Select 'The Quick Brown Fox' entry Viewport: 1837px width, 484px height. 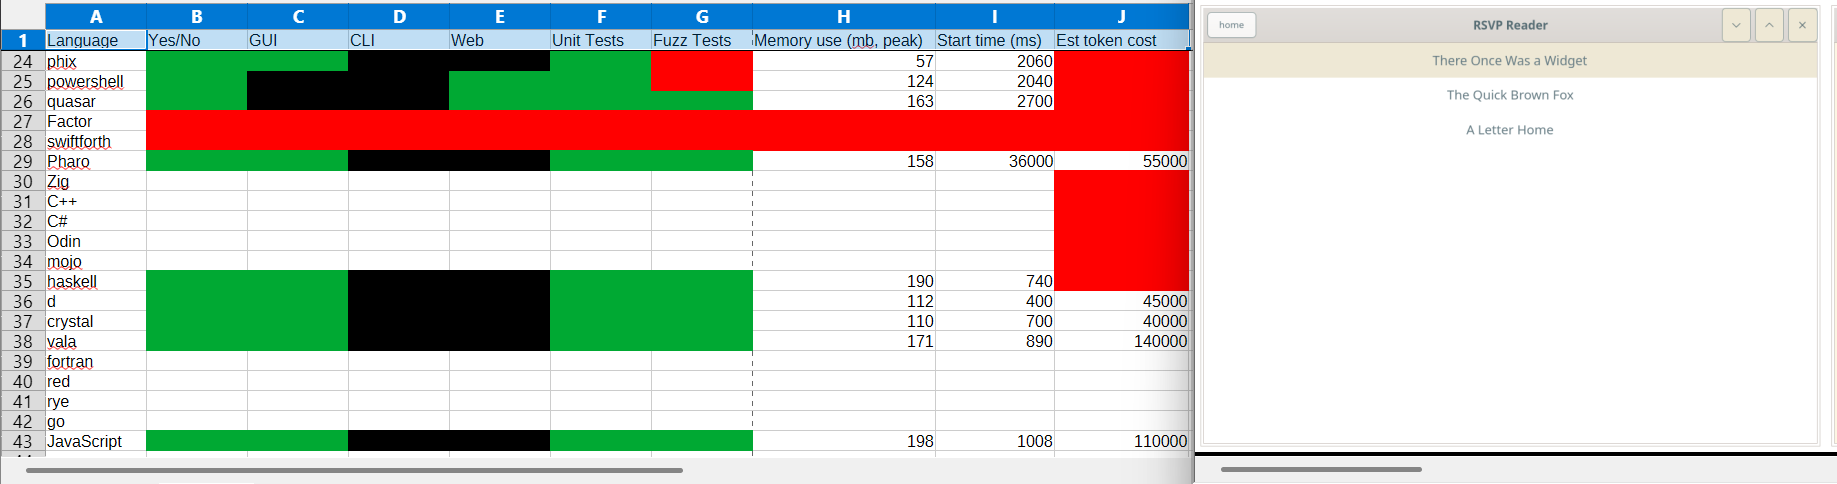tap(1509, 95)
